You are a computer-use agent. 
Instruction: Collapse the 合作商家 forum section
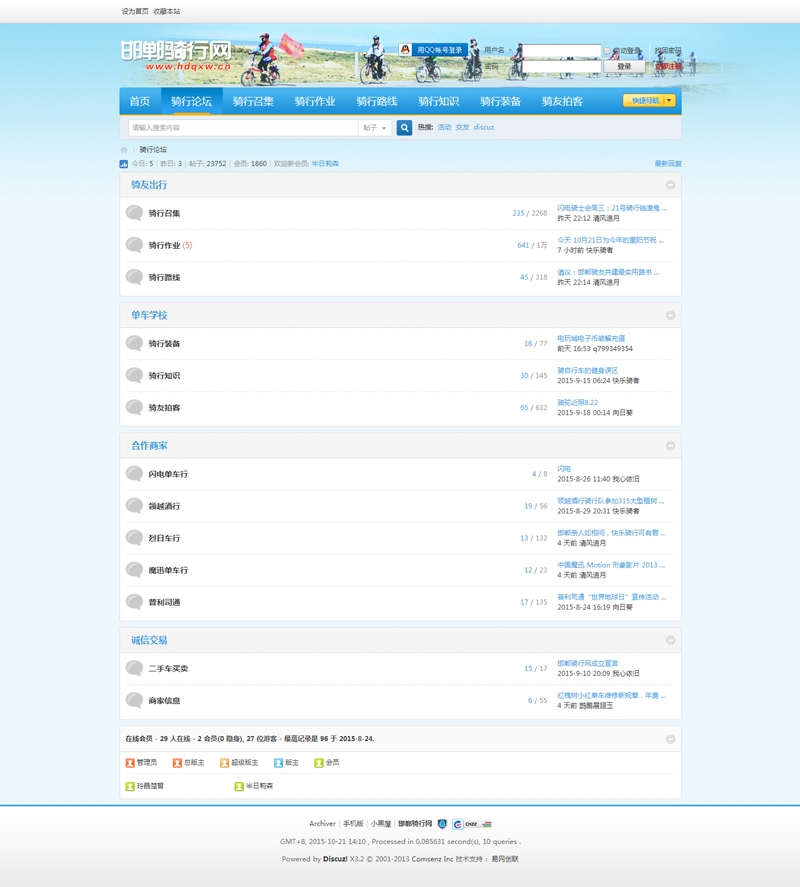click(x=671, y=446)
